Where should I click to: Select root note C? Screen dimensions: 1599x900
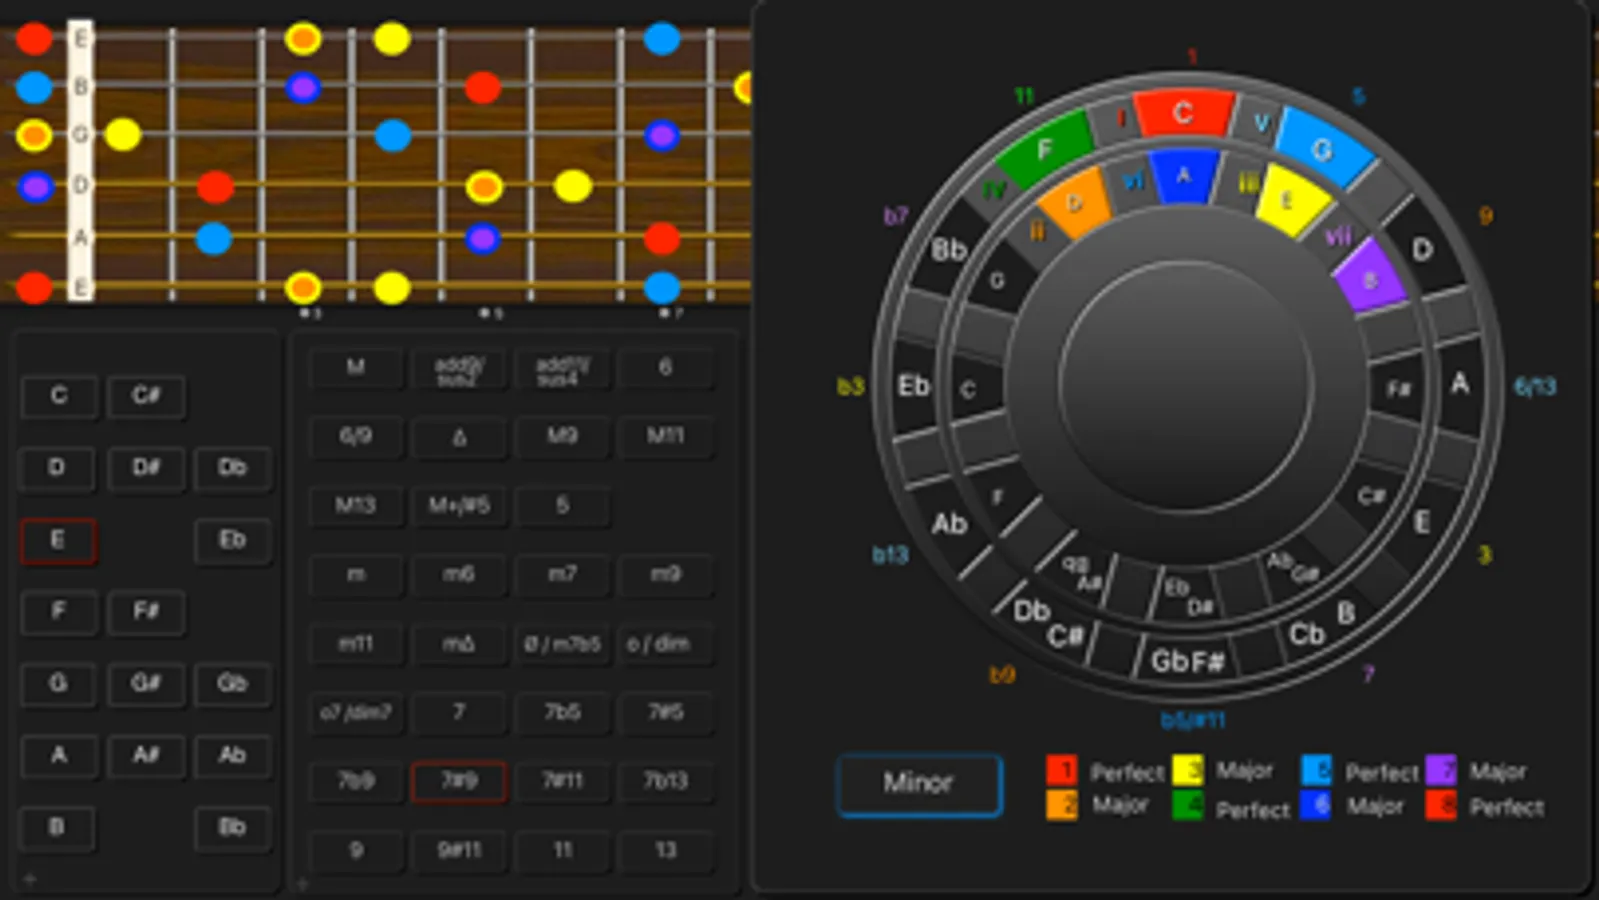tap(59, 396)
